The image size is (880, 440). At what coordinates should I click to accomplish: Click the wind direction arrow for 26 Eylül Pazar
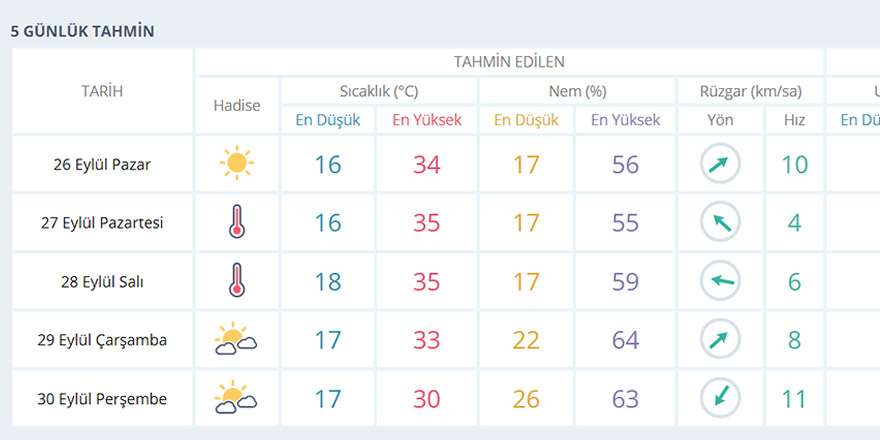720,163
